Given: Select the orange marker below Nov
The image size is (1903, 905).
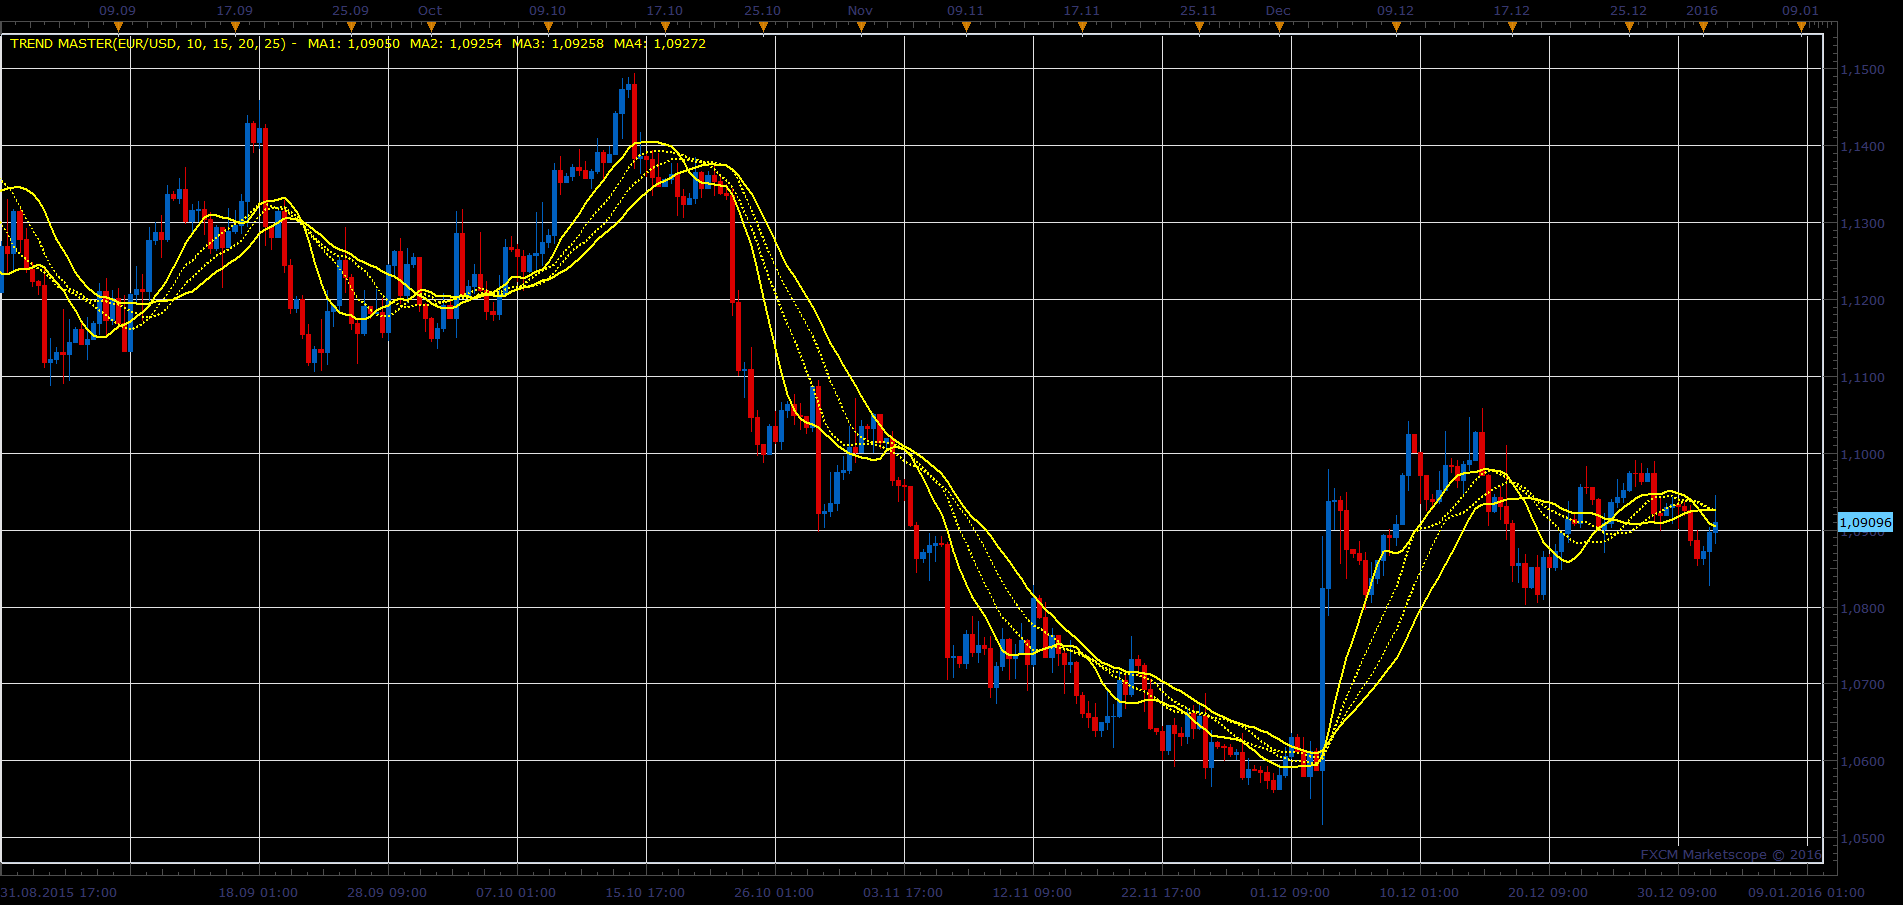Looking at the screenshot, I should tap(861, 27).
